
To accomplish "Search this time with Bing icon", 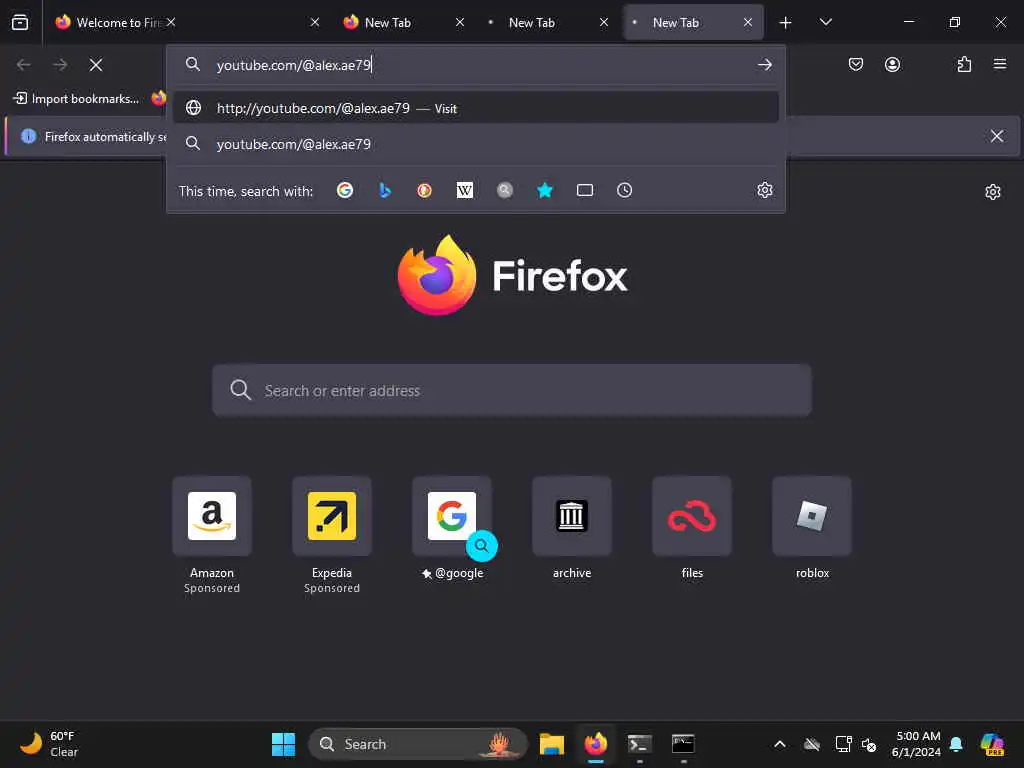I will pos(385,190).
